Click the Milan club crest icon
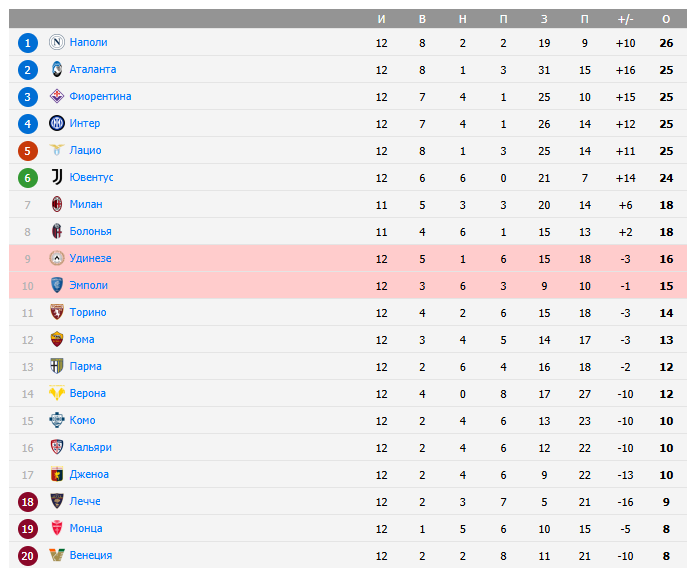Viewport: 693px width, 581px height. coord(57,204)
